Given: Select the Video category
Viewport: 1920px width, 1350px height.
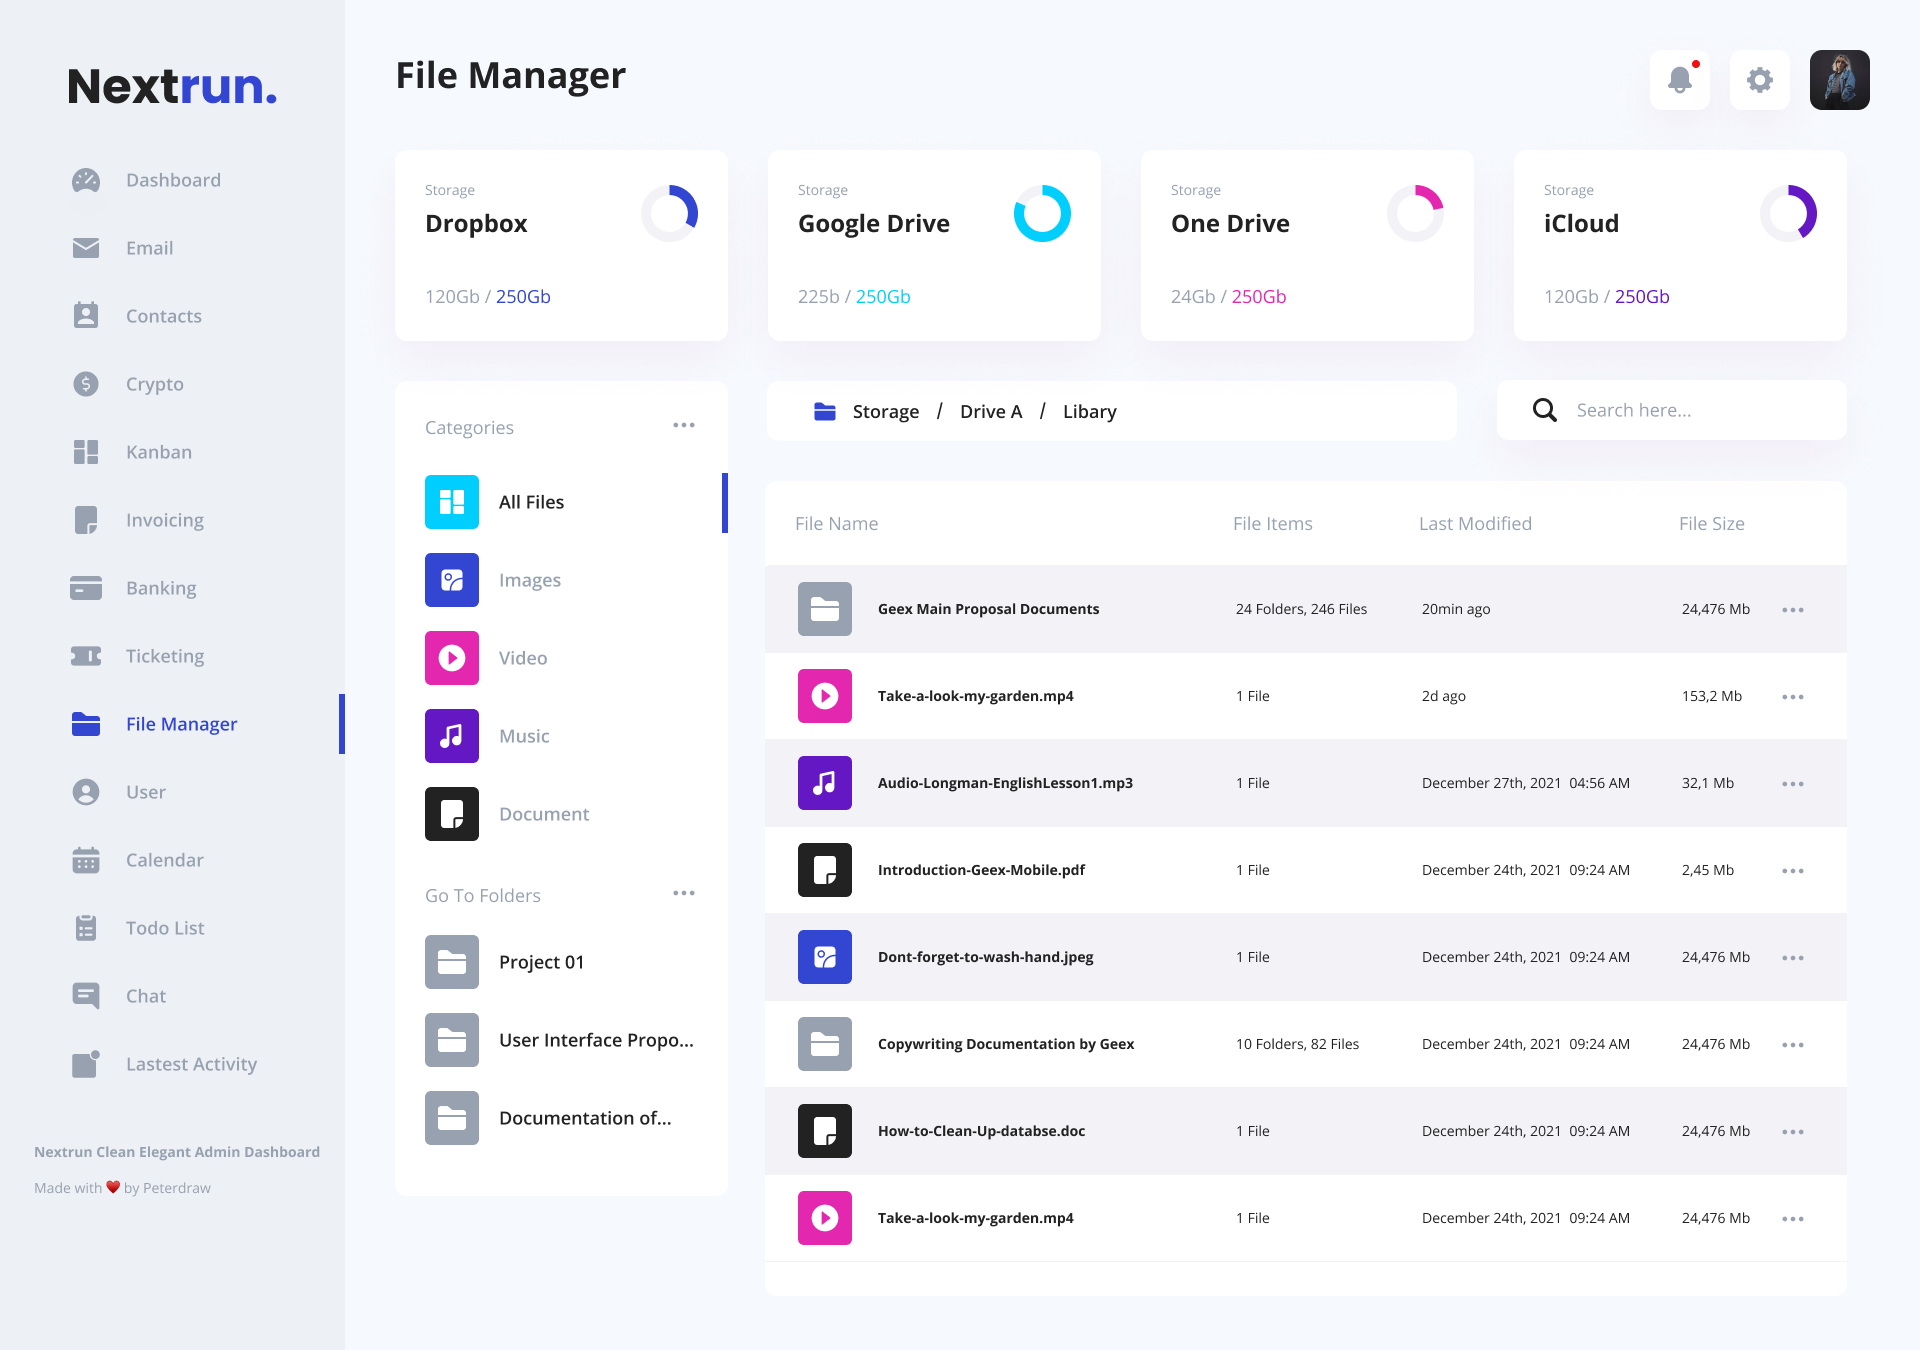Looking at the screenshot, I should tap(522, 658).
